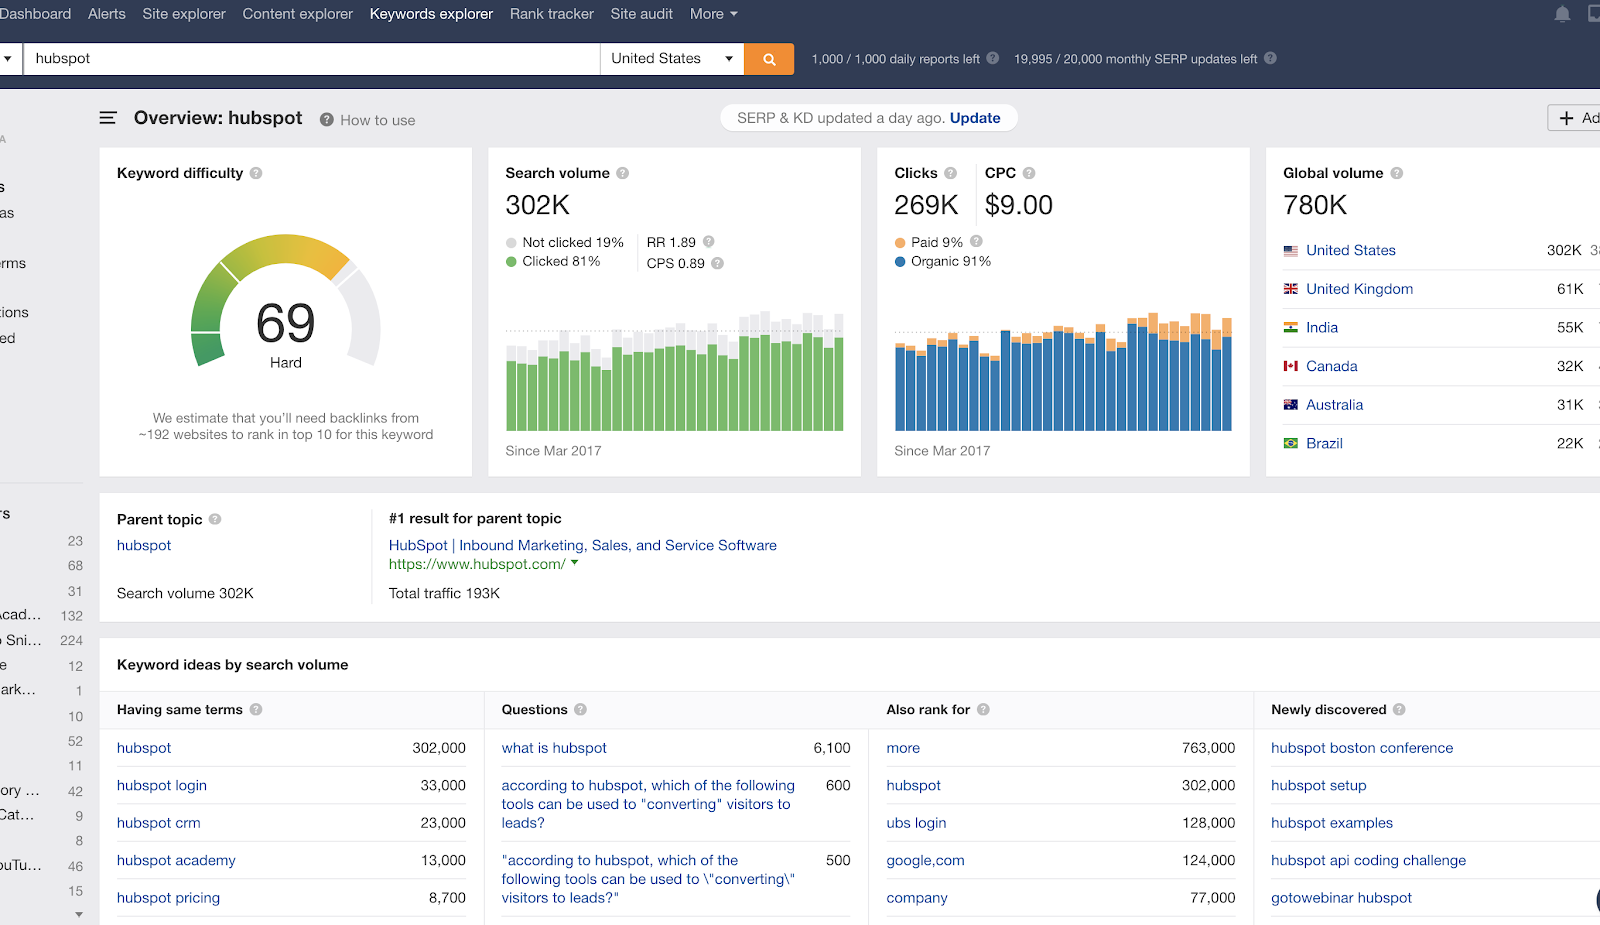The image size is (1600, 925).
Task: Switch to the Rank tracker tab
Action: (x=551, y=14)
